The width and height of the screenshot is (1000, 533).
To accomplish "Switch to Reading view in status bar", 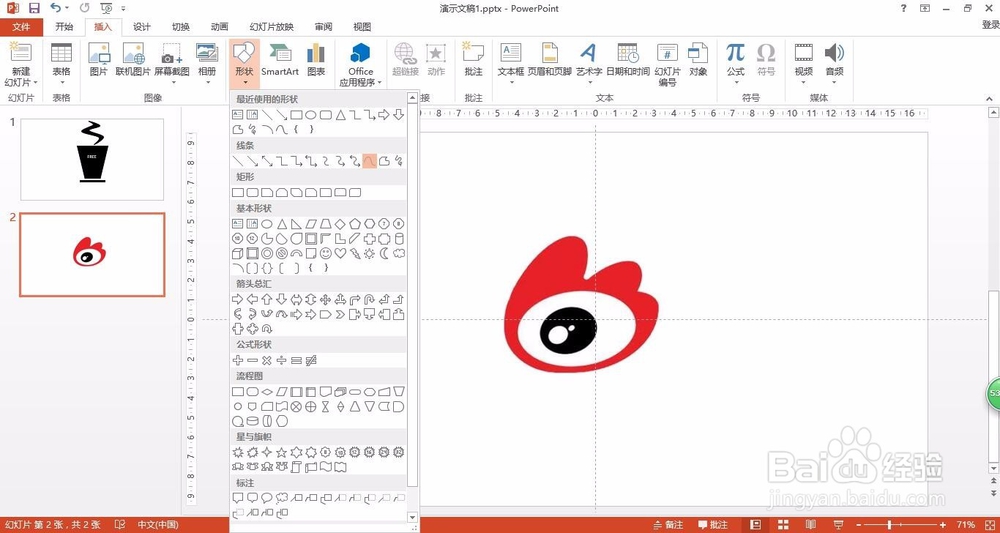I will (811, 525).
